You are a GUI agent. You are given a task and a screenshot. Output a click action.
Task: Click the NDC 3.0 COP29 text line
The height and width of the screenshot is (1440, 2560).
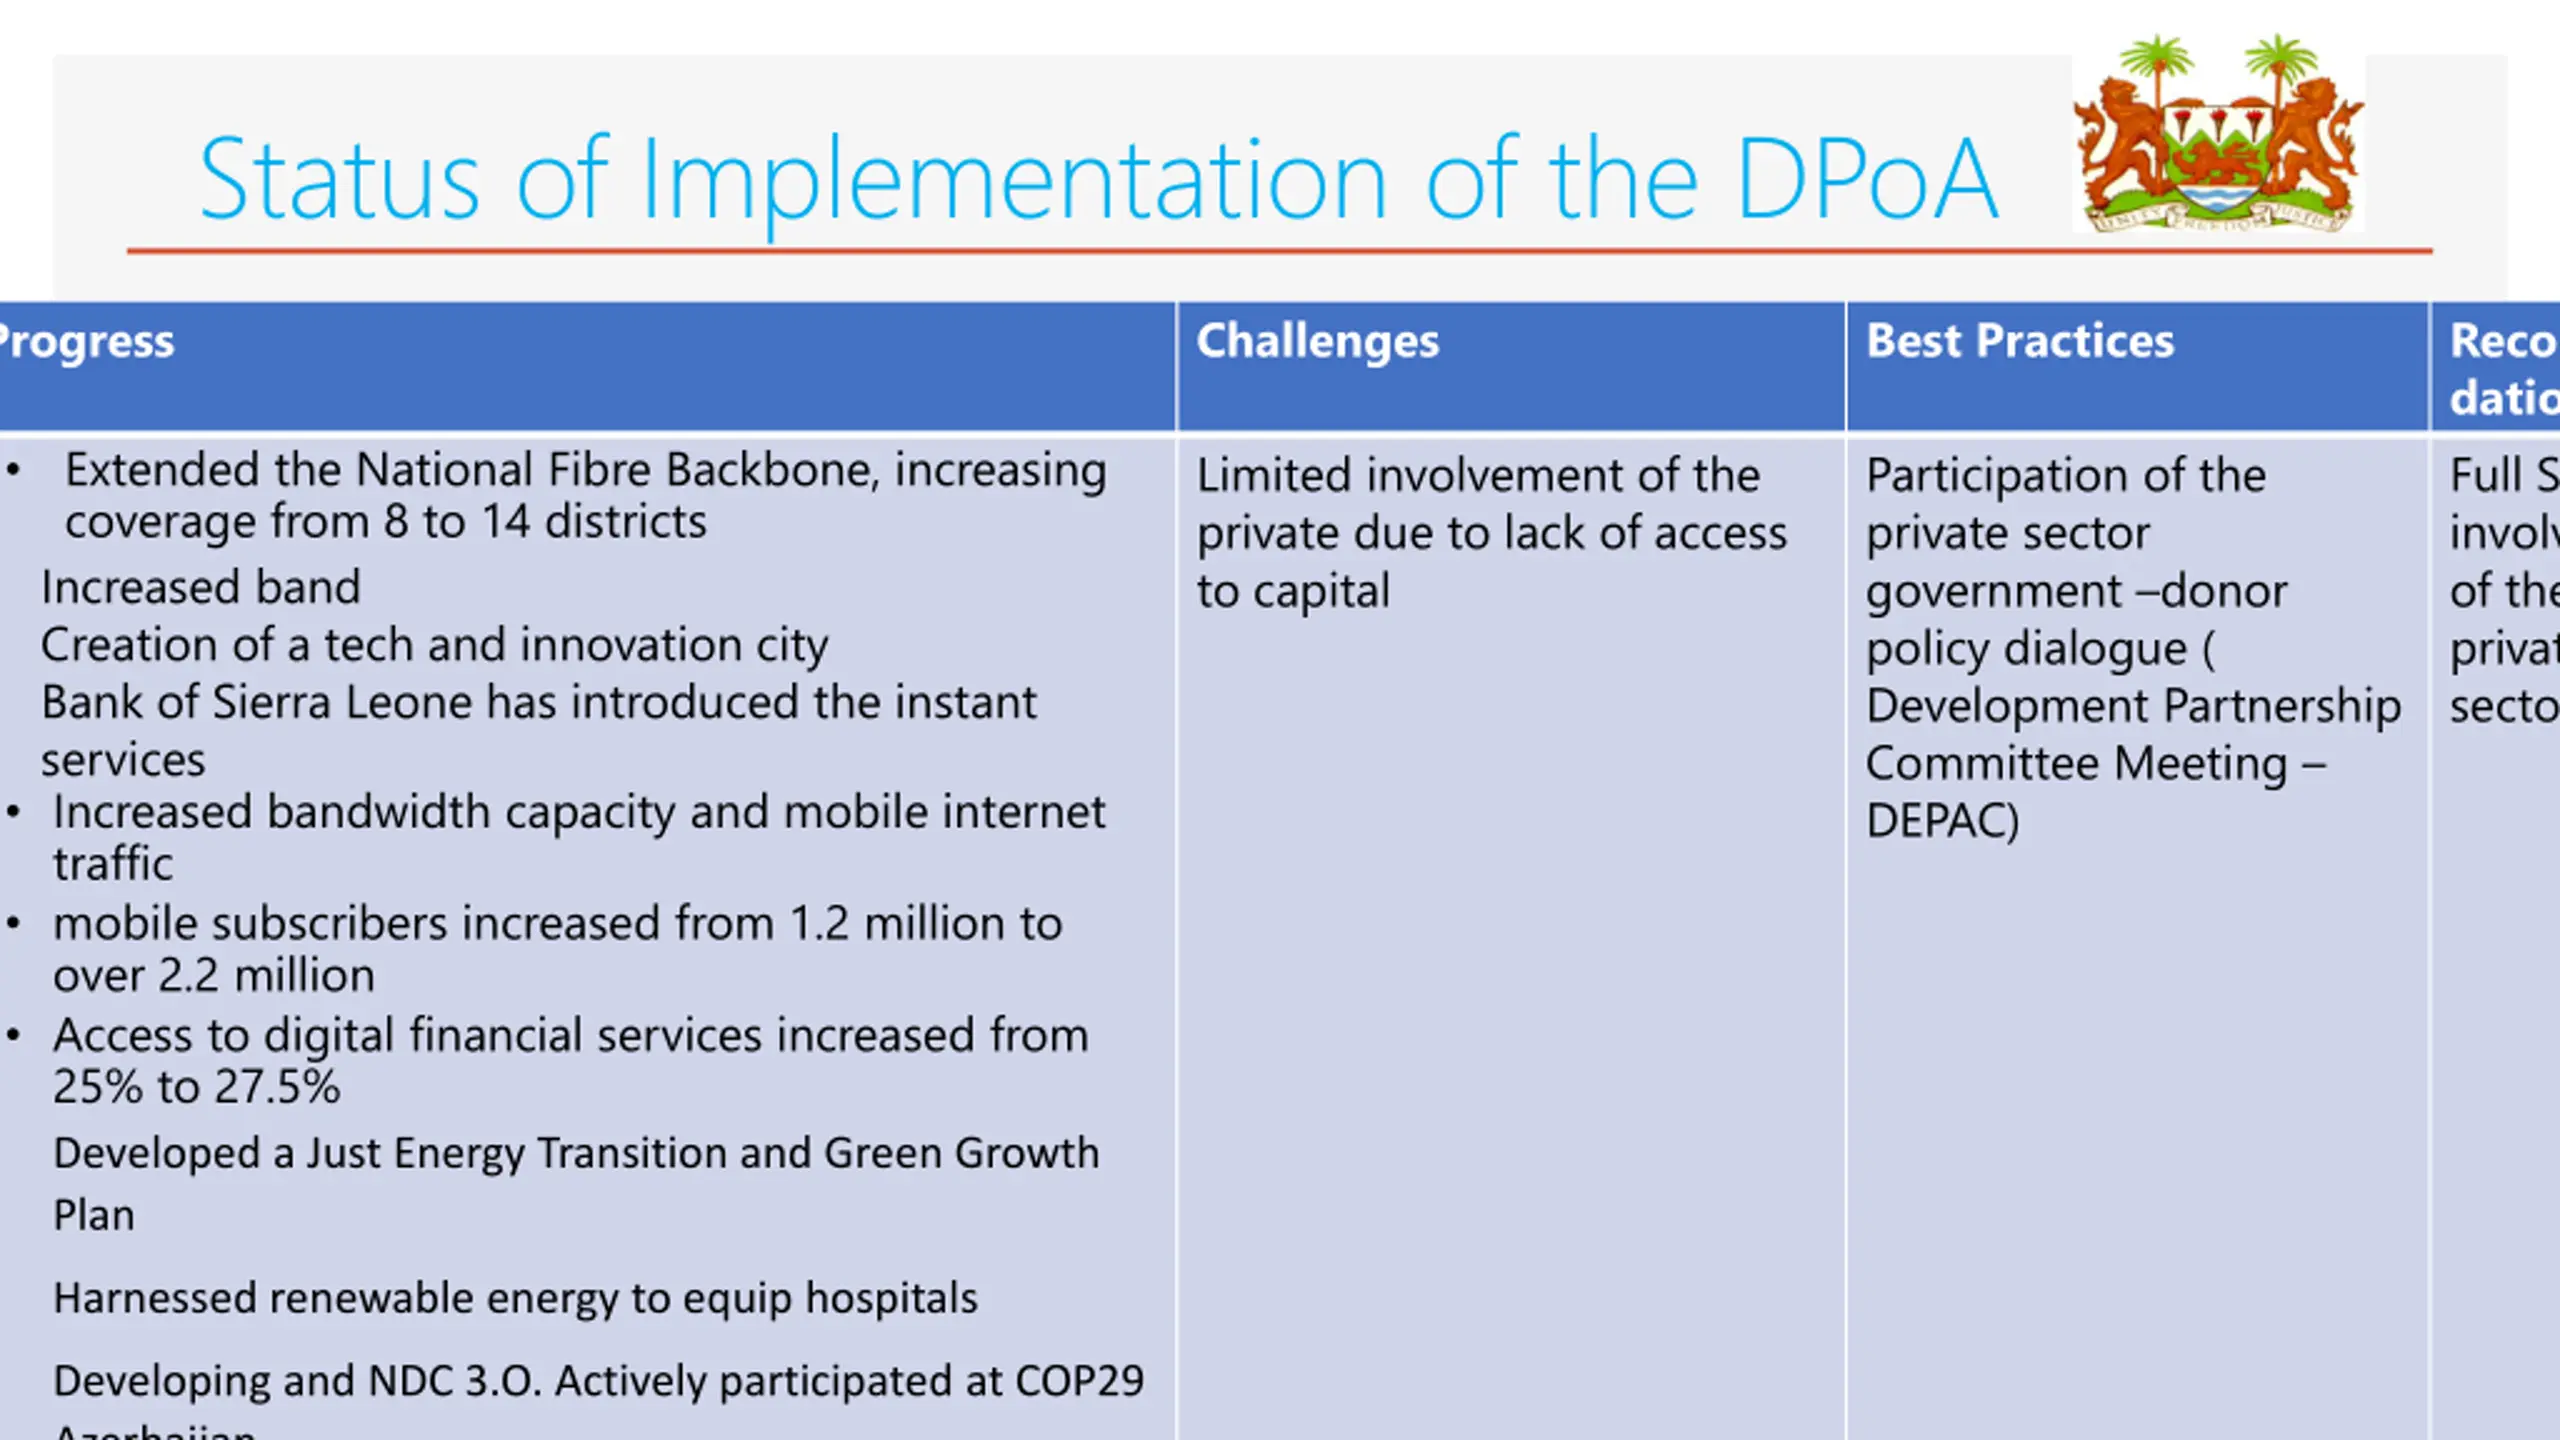pyautogui.click(x=597, y=1382)
